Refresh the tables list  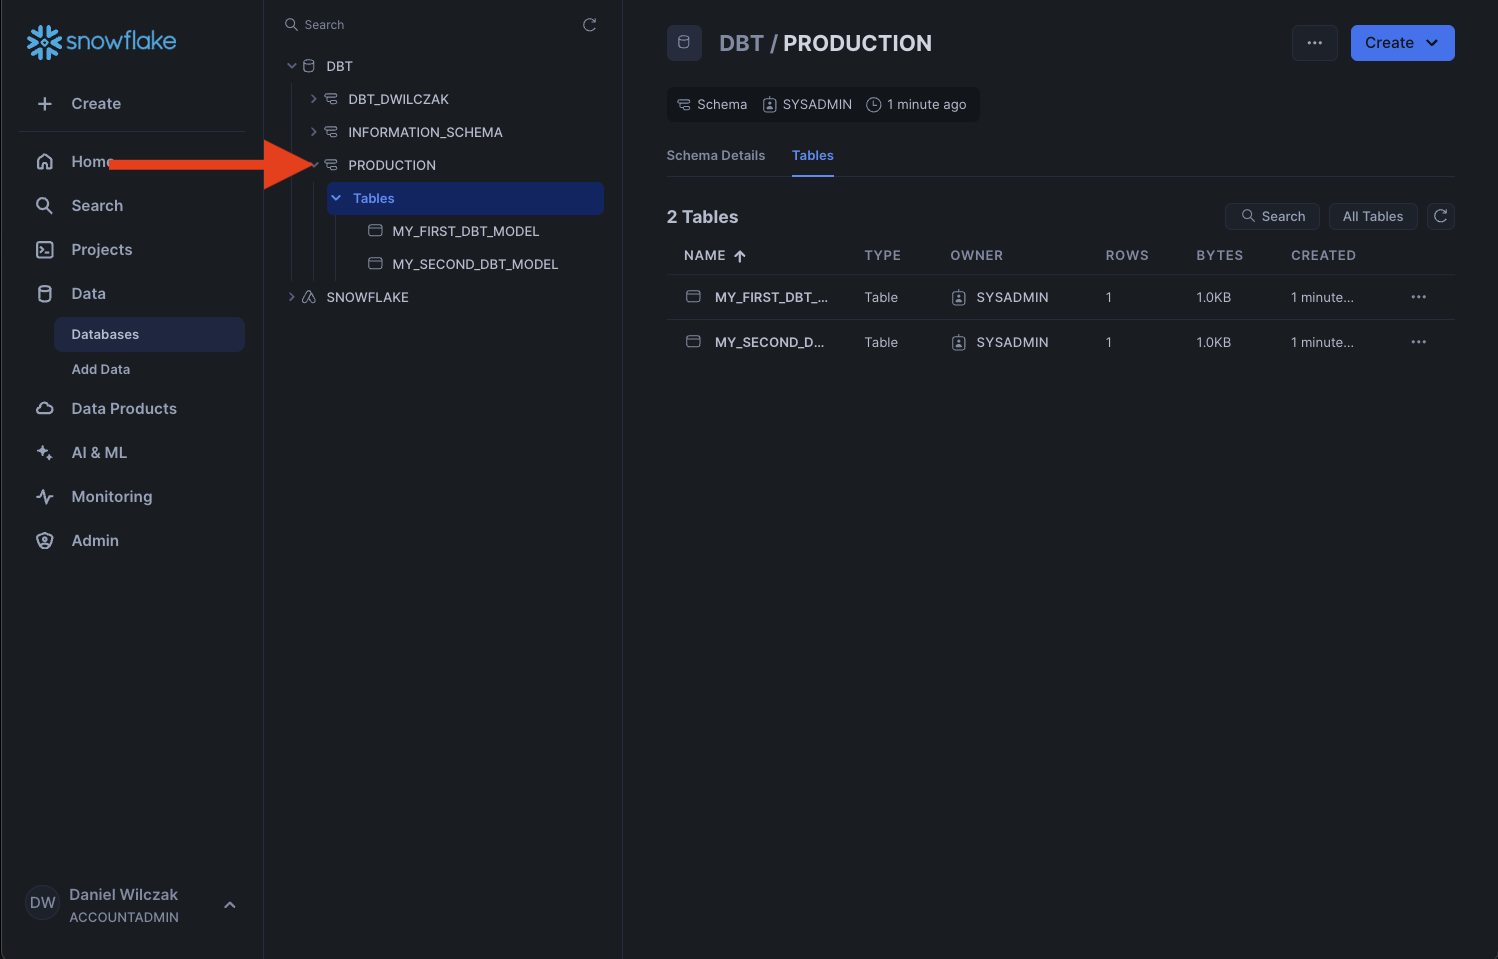1441,216
